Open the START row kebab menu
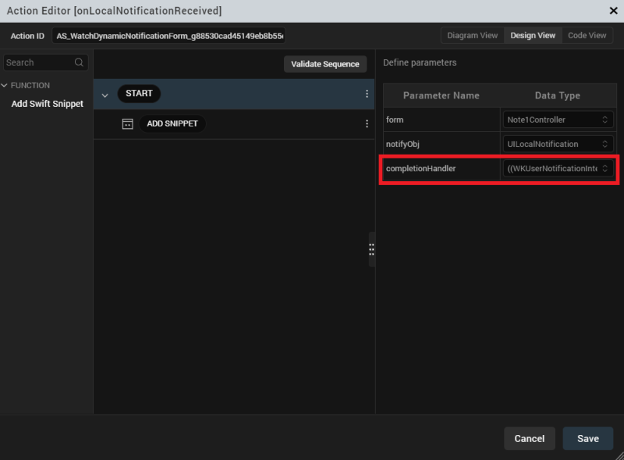The width and height of the screenshot is (624, 460). [x=367, y=94]
